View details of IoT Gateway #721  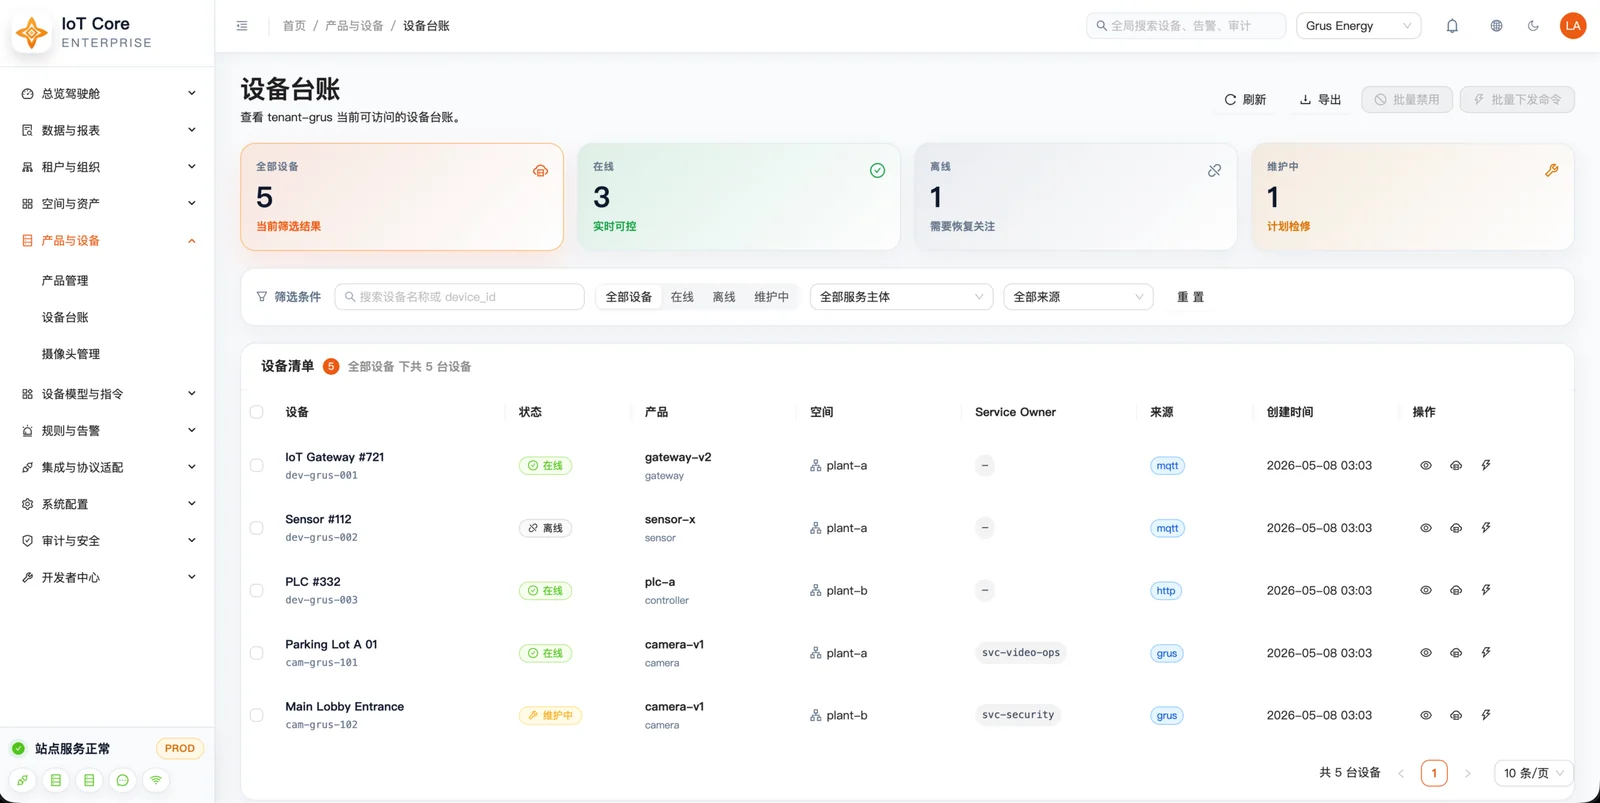(x=1426, y=466)
